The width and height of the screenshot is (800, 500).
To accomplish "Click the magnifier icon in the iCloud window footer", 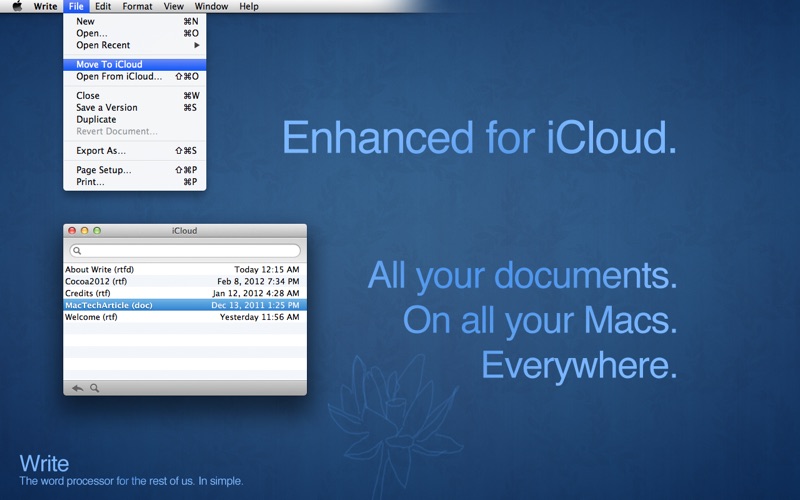I will tap(94, 388).
